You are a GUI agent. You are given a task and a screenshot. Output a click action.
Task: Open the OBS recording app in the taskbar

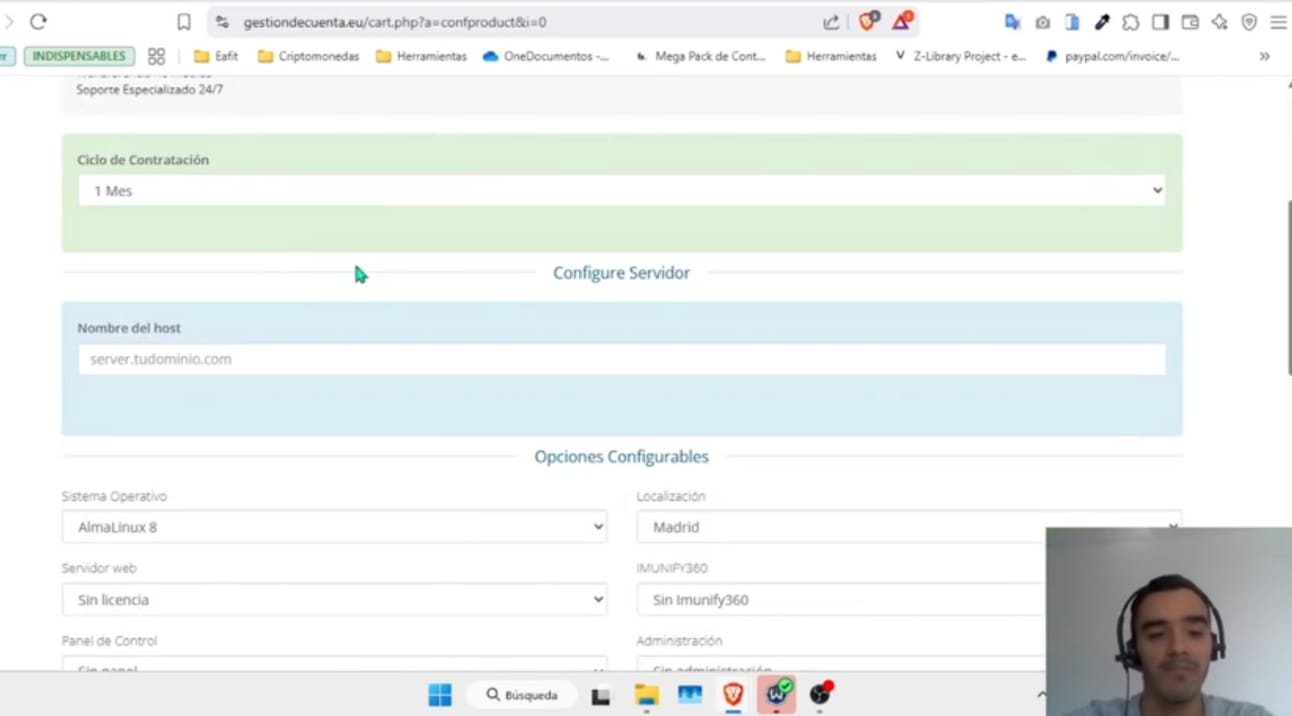[820, 693]
